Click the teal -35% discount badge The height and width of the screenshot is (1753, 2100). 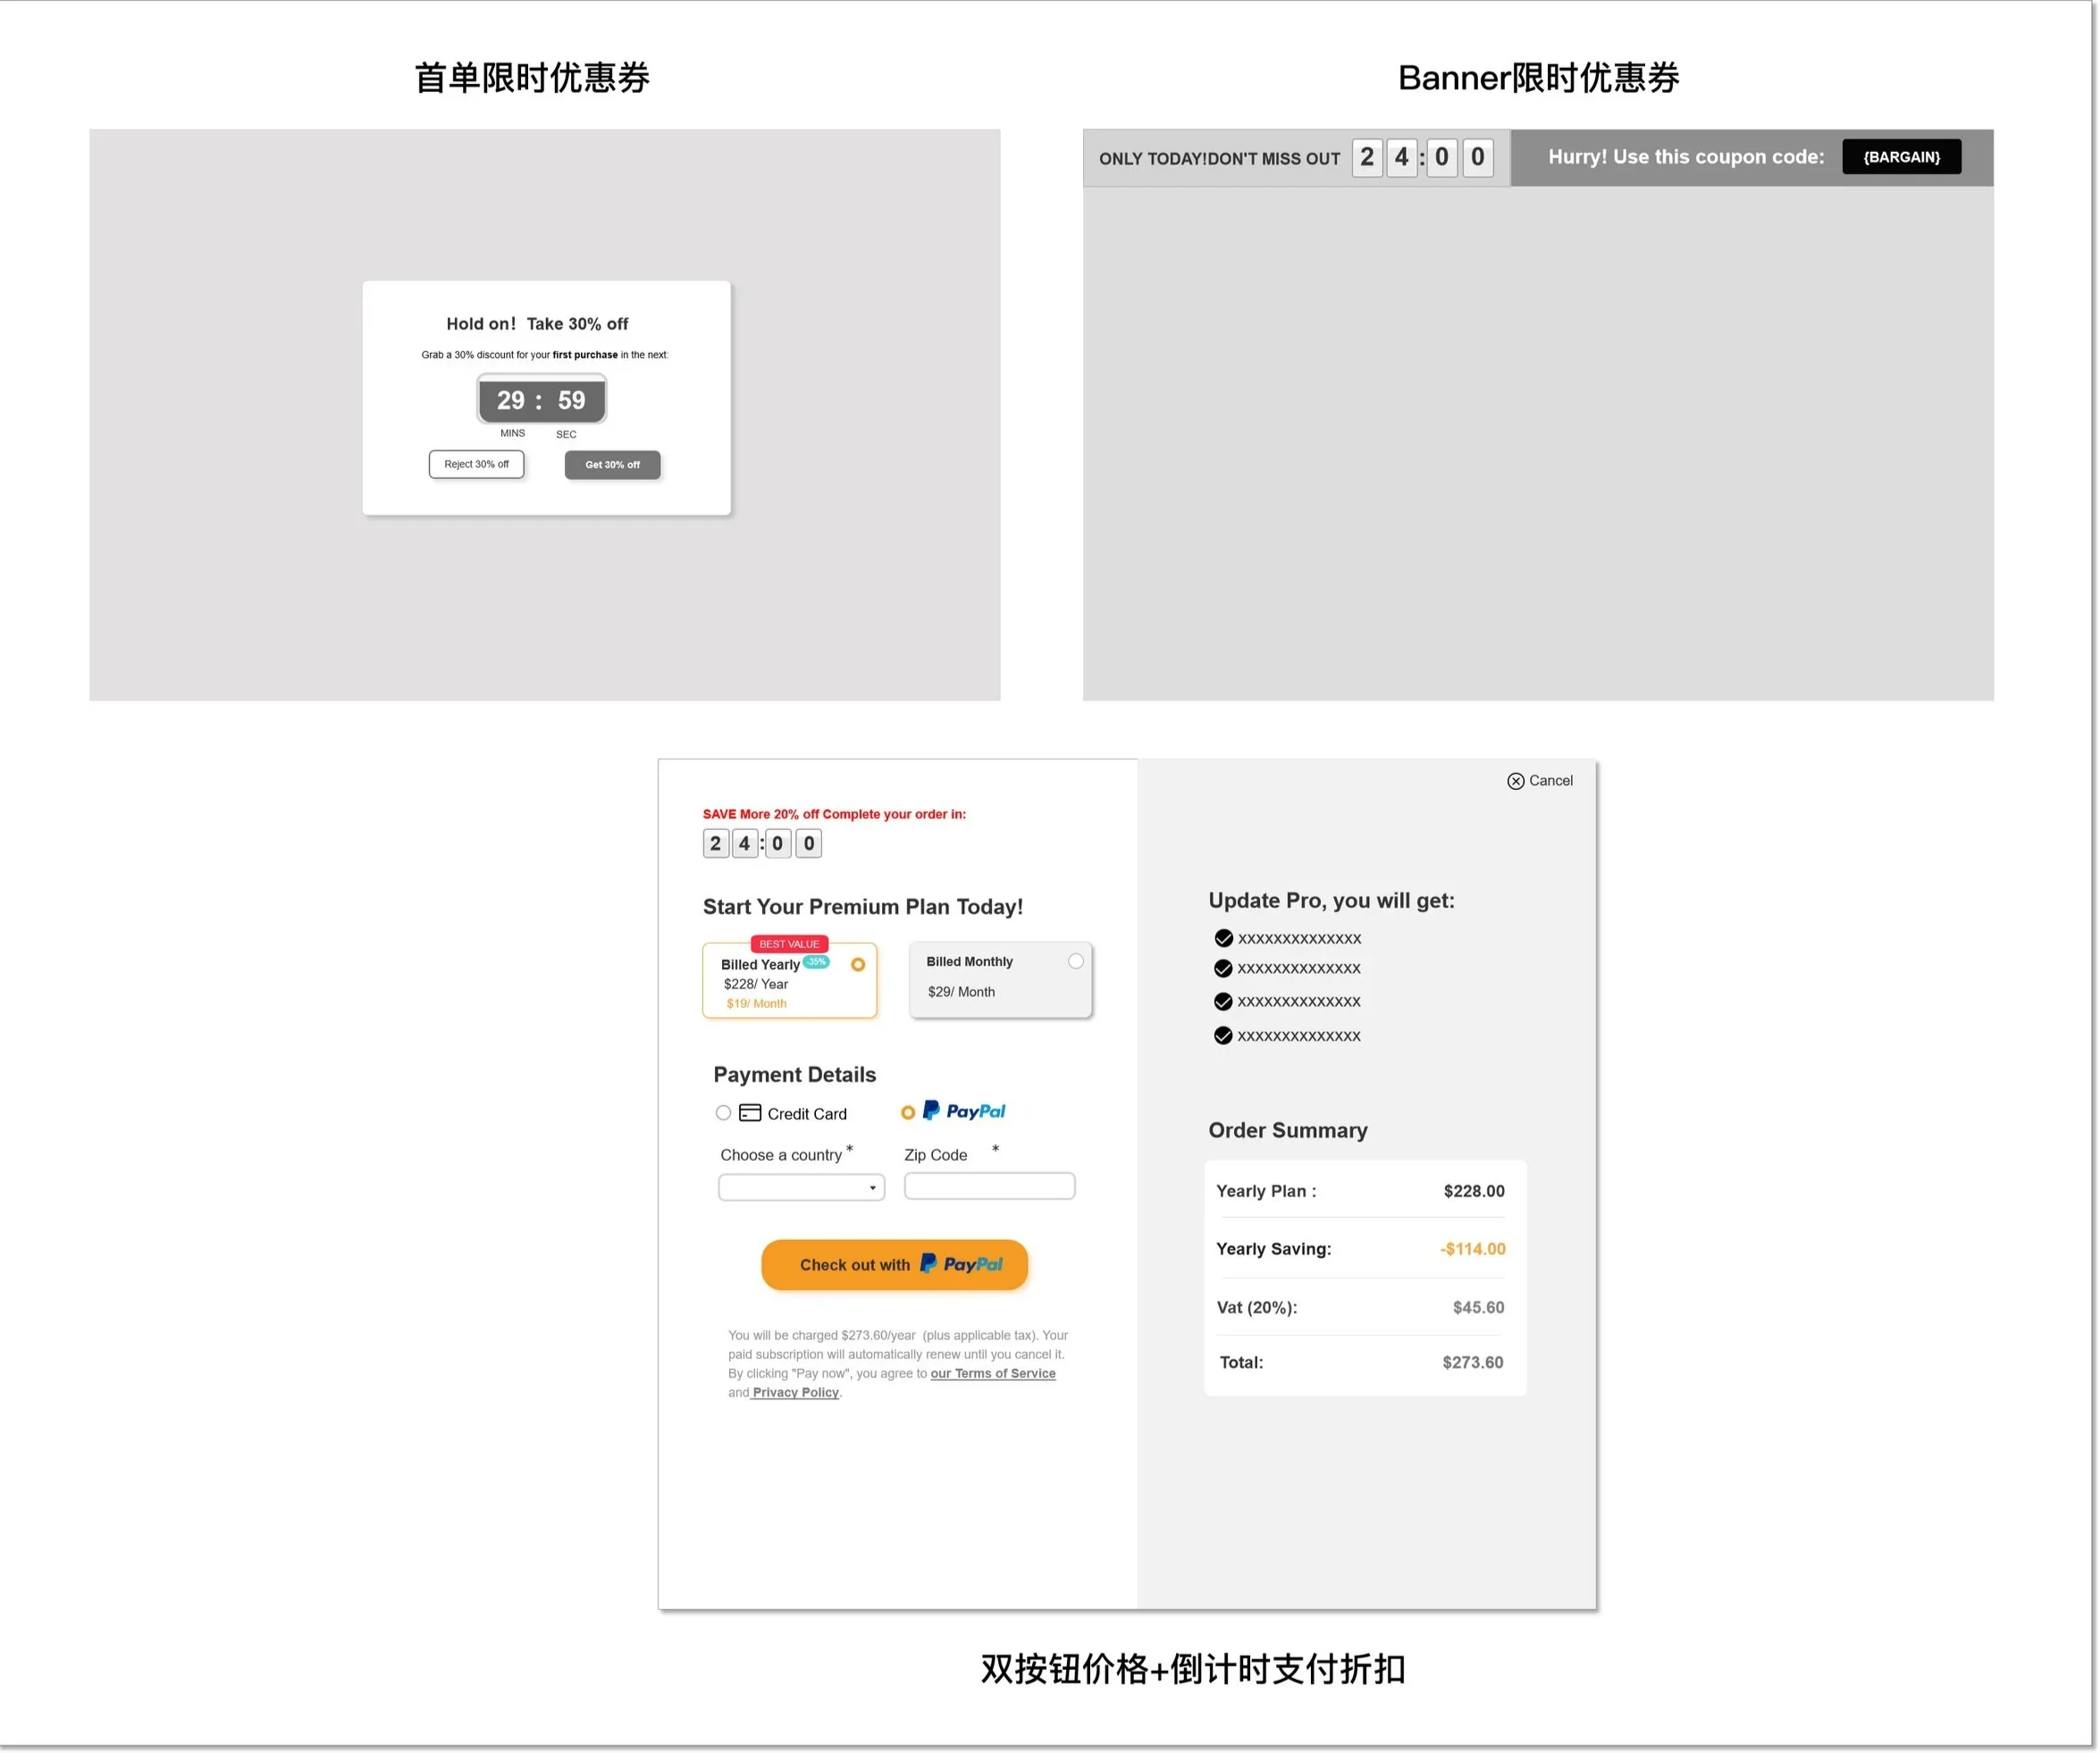(817, 962)
